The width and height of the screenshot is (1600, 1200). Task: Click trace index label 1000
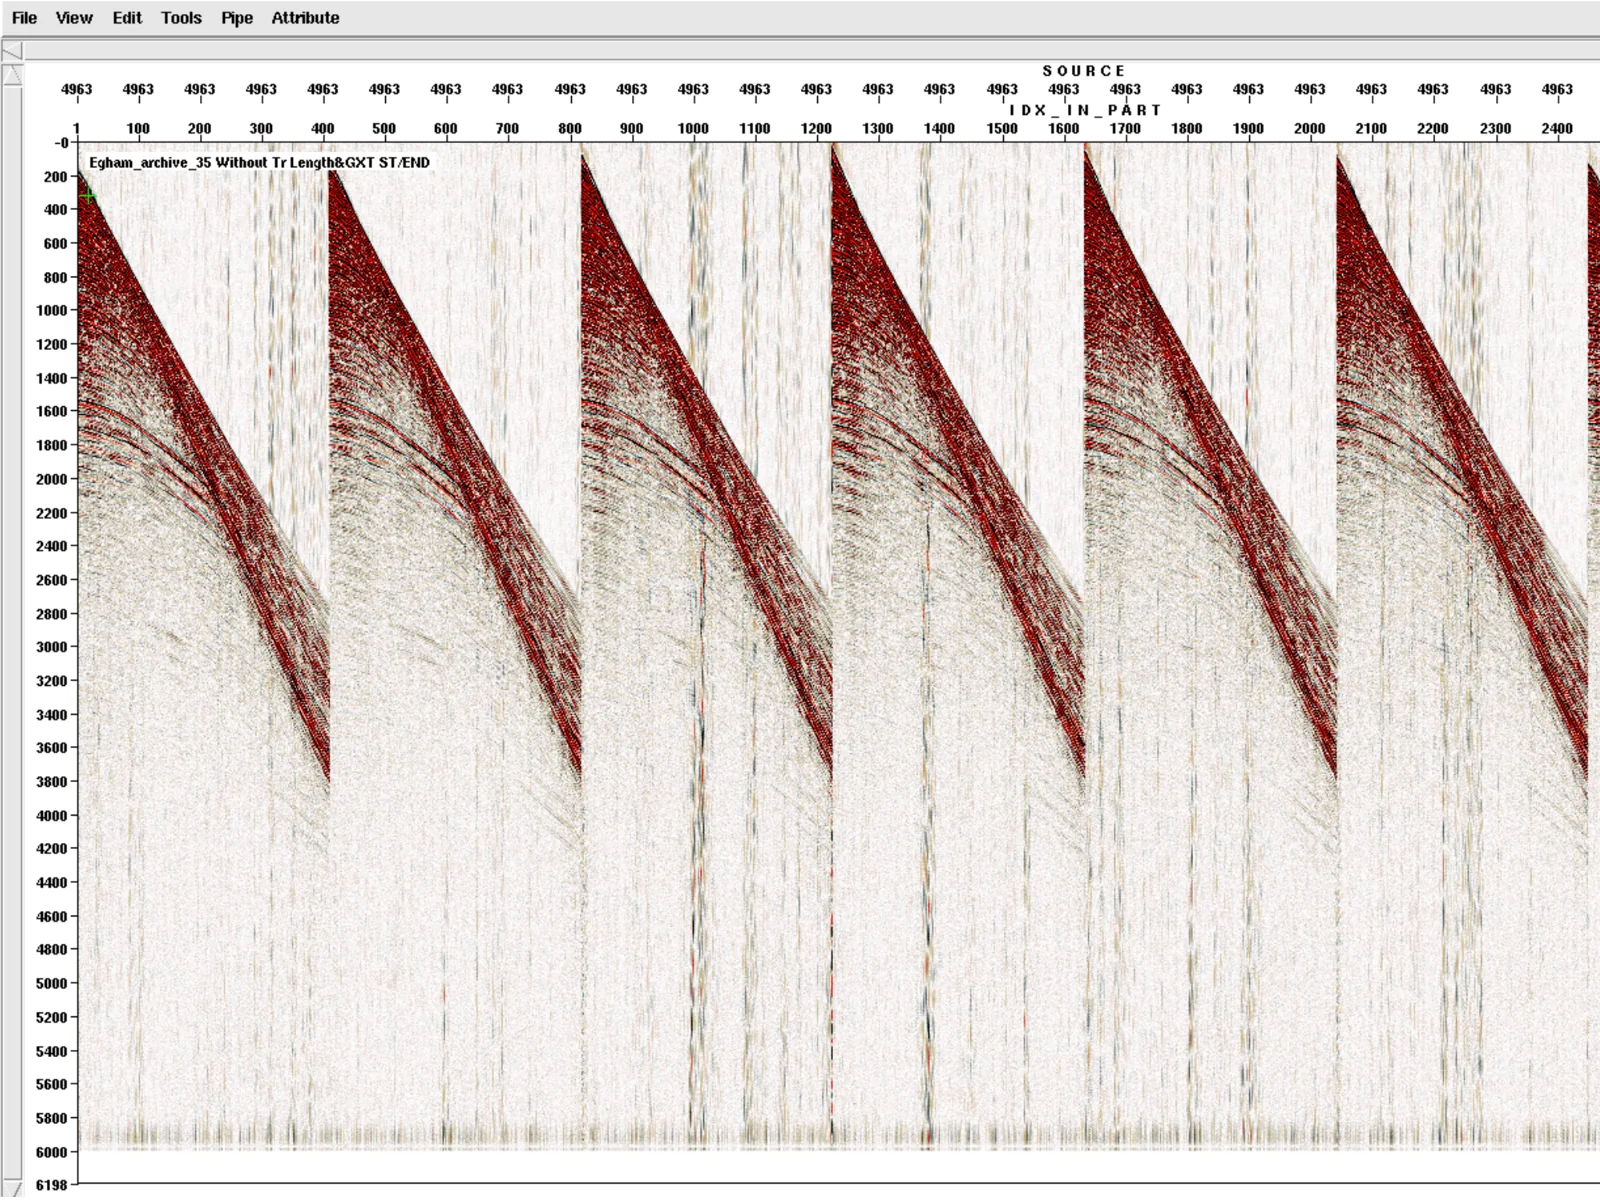coord(693,128)
